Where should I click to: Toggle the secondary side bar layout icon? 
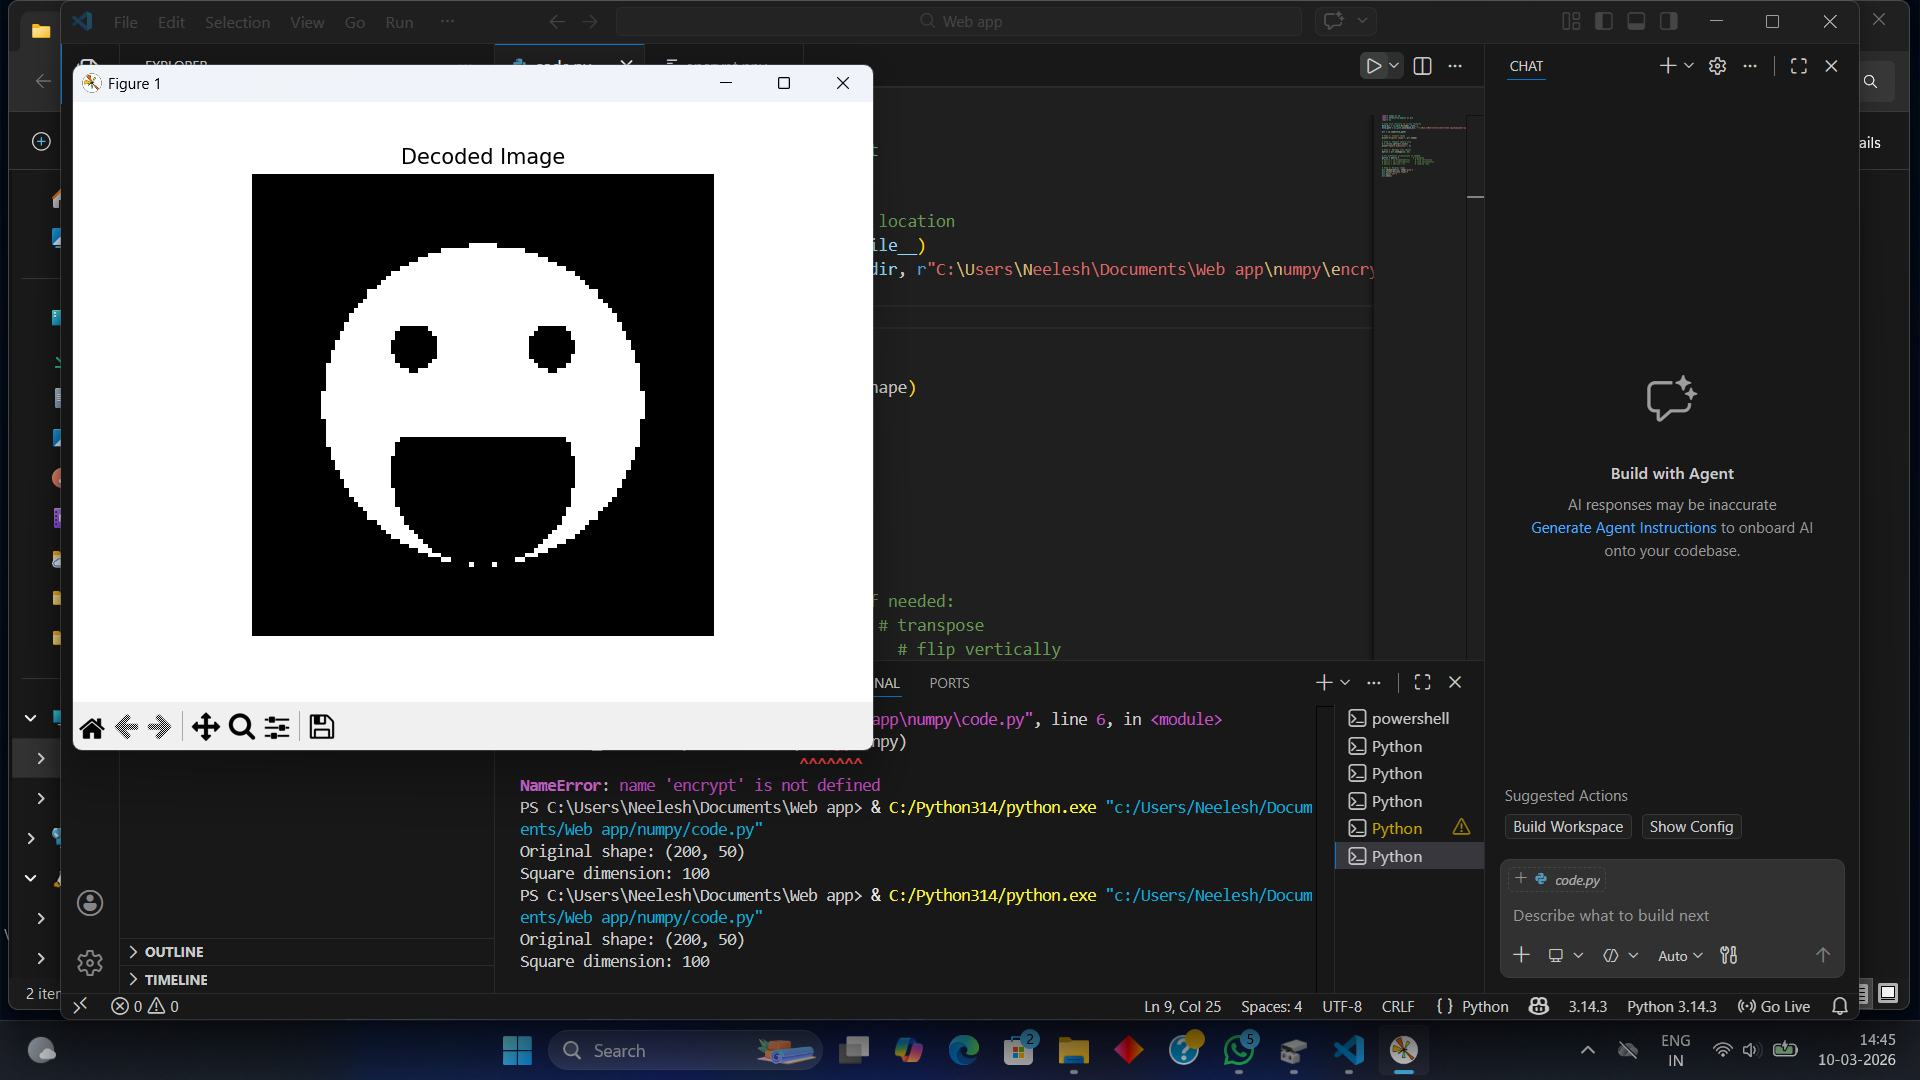pyautogui.click(x=1668, y=21)
